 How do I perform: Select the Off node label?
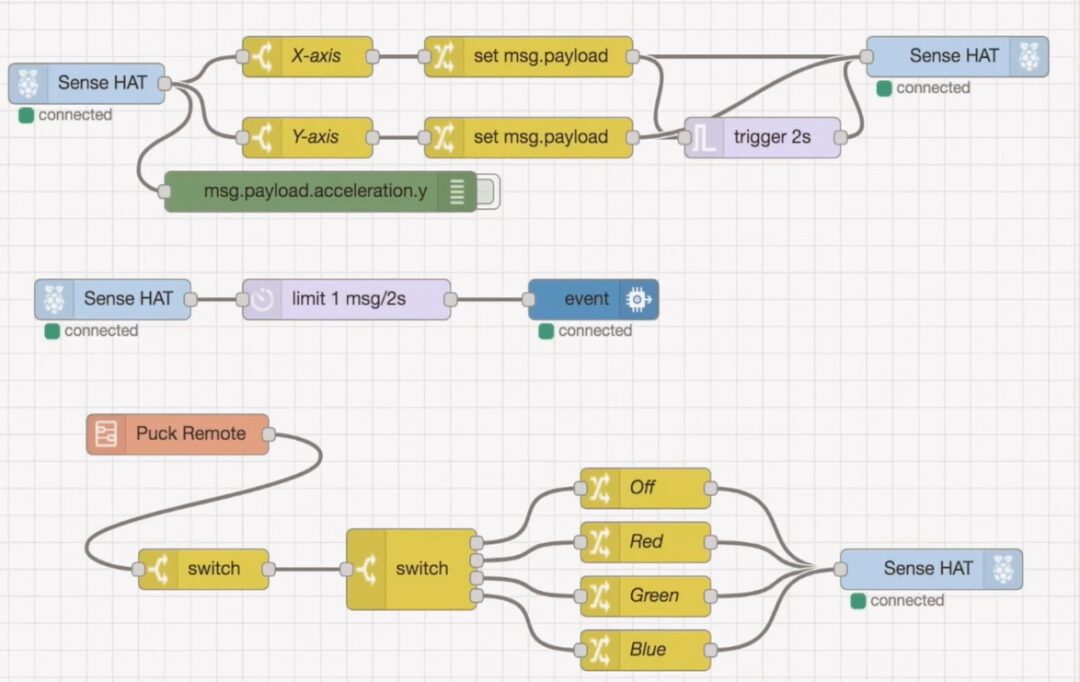(x=642, y=488)
